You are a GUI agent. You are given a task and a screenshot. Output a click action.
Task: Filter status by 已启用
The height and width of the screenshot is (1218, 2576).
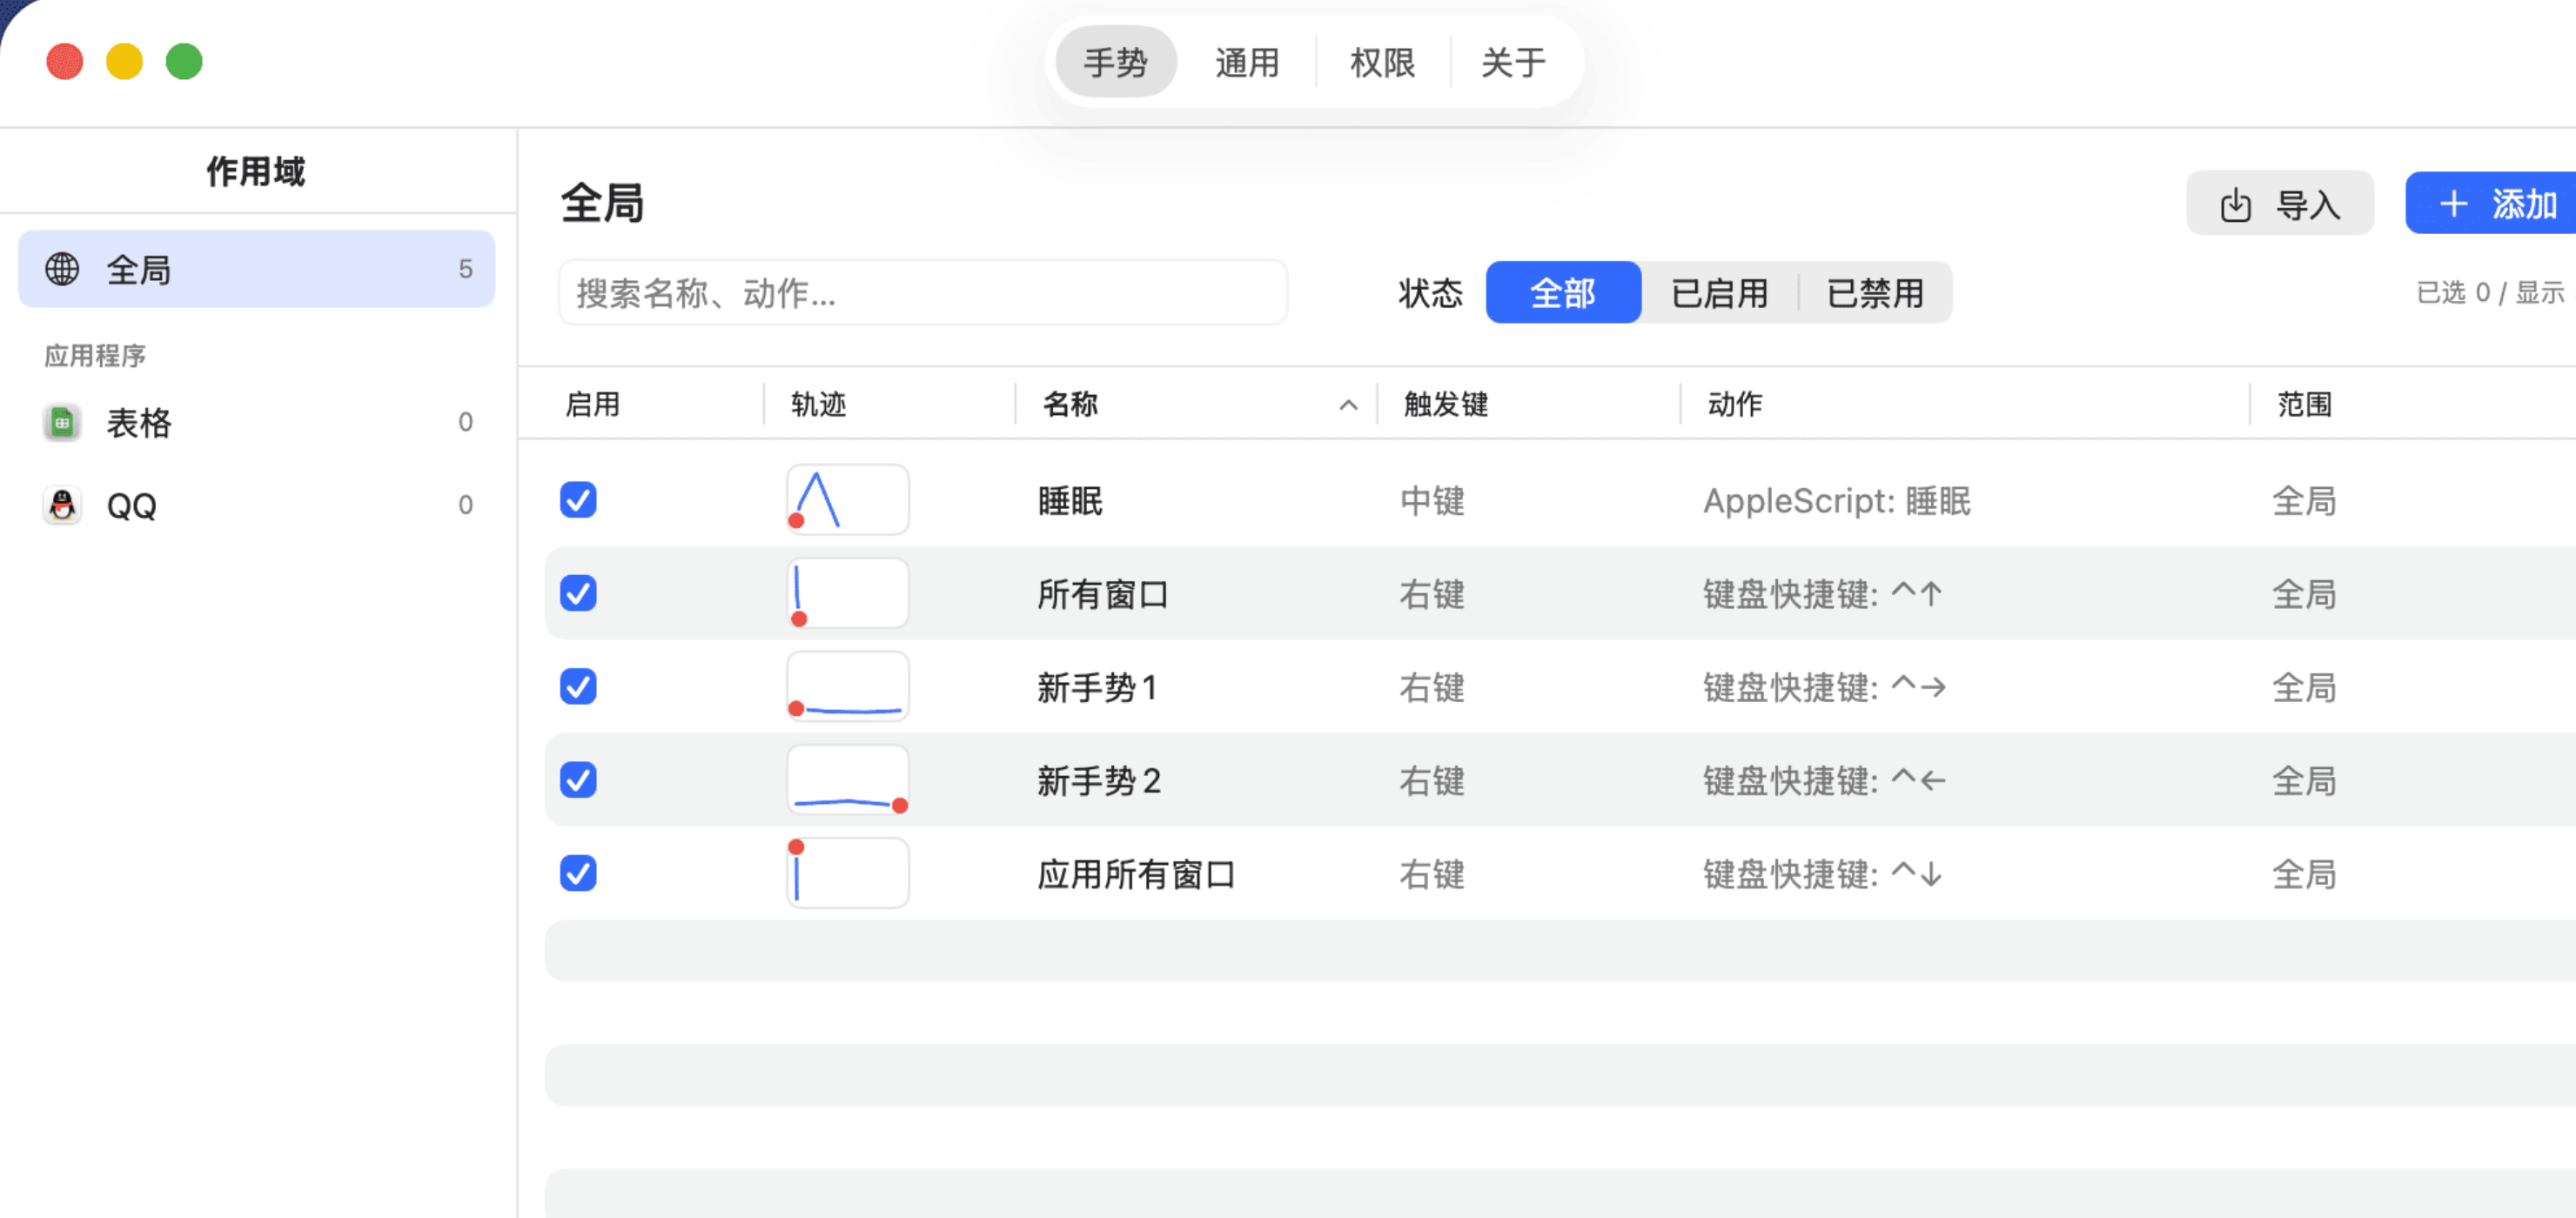1719,292
